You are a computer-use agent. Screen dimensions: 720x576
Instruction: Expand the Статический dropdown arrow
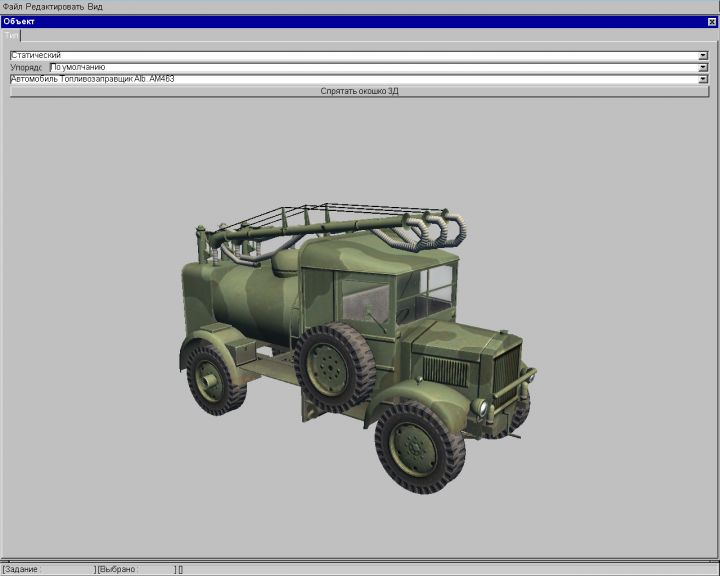pyautogui.click(x=704, y=55)
